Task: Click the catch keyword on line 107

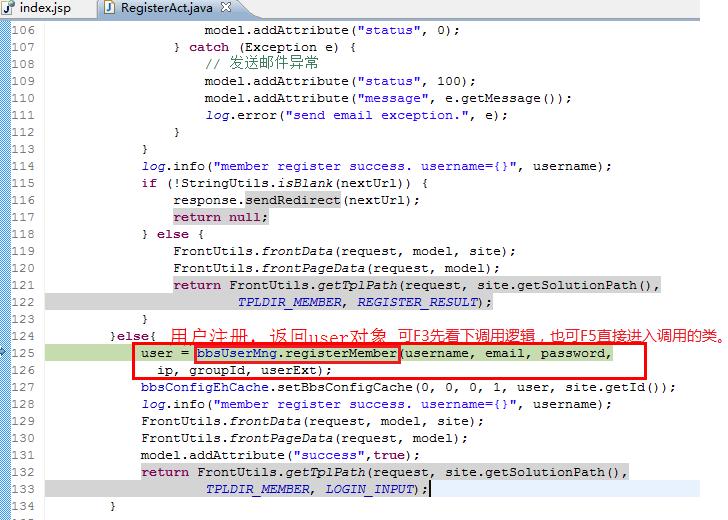Action: (209, 47)
